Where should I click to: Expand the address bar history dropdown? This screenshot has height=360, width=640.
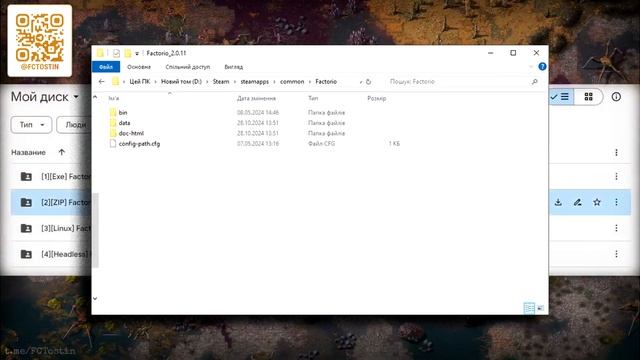[x=361, y=82]
